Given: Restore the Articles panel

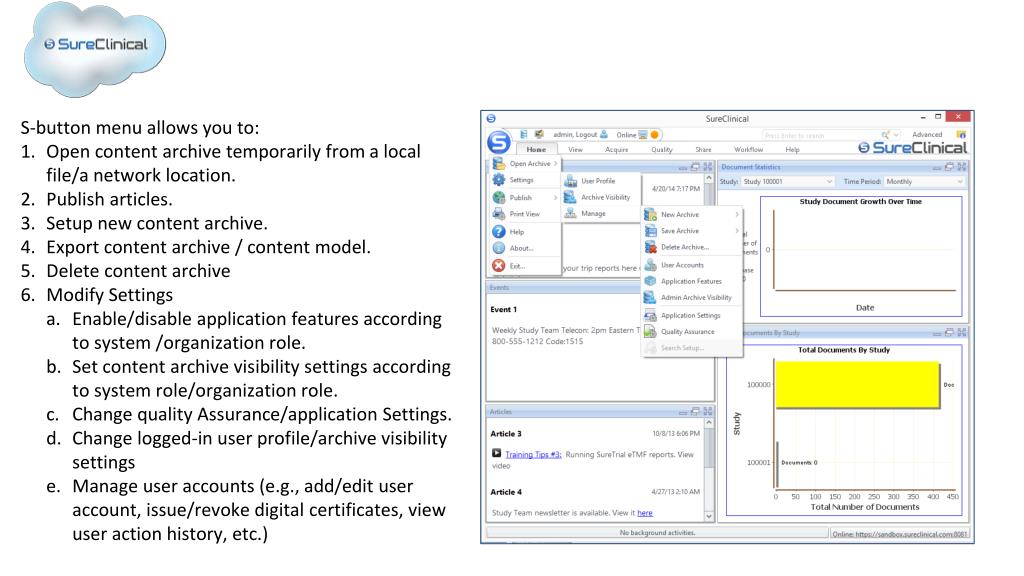Looking at the screenshot, I should (695, 411).
